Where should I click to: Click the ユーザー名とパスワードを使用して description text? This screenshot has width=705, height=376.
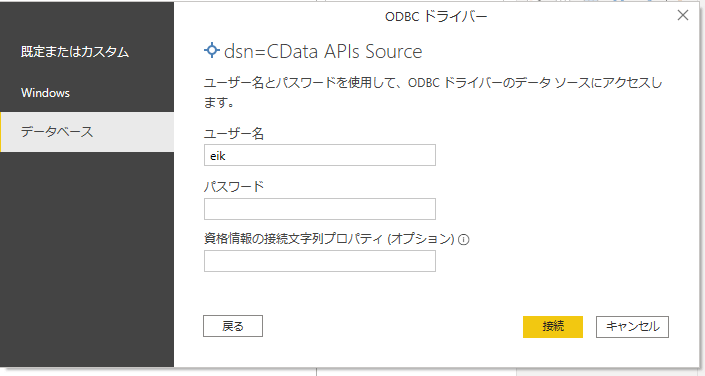[x=433, y=92]
